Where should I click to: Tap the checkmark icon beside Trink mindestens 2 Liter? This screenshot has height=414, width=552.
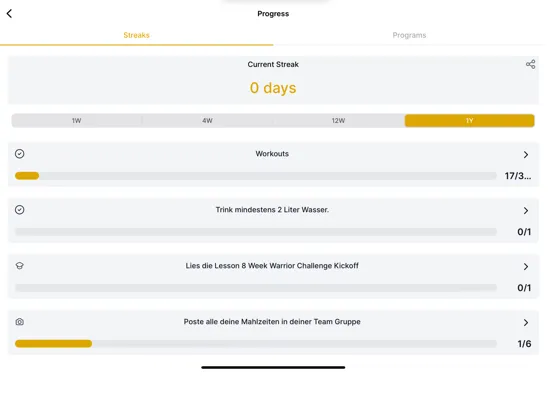pos(20,210)
